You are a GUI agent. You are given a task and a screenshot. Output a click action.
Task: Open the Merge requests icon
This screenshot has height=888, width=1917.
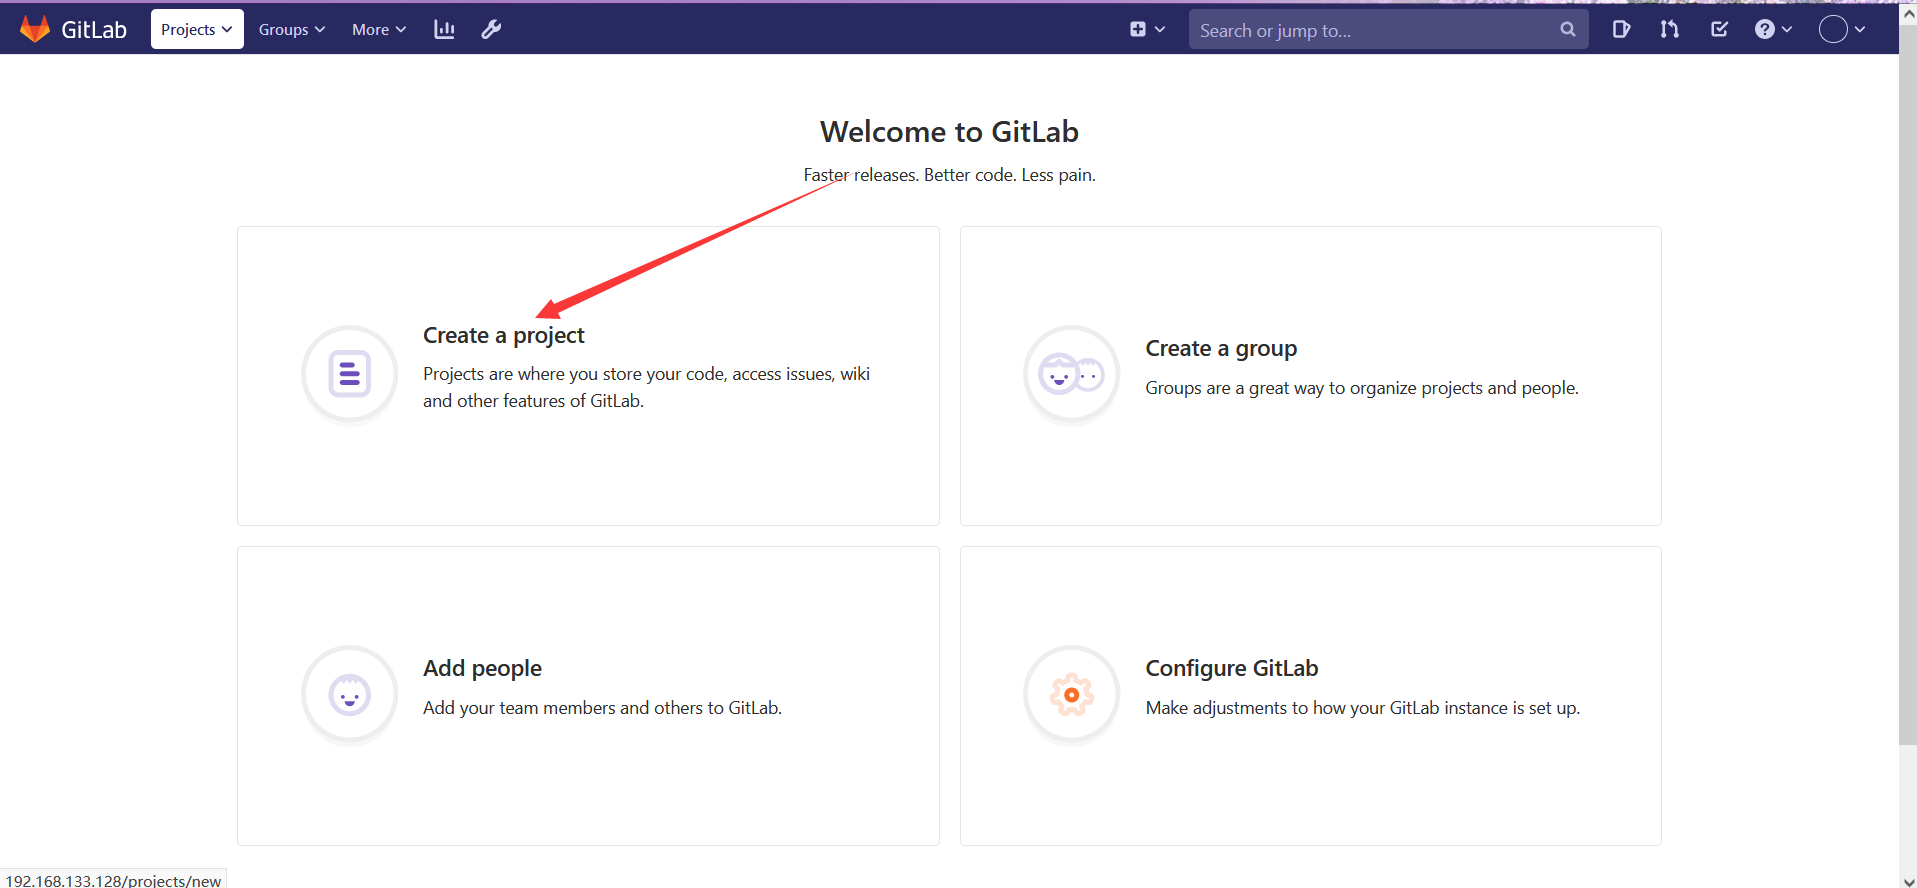point(1669,29)
